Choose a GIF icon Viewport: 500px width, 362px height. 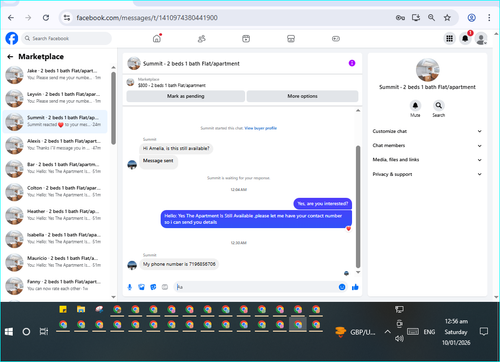point(165,287)
